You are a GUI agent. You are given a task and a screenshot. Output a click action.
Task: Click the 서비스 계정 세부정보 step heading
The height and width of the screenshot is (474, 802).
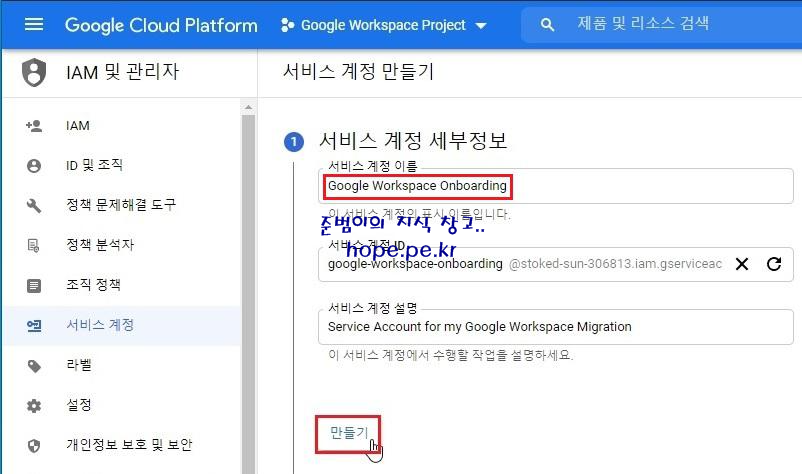(x=413, y=141)
